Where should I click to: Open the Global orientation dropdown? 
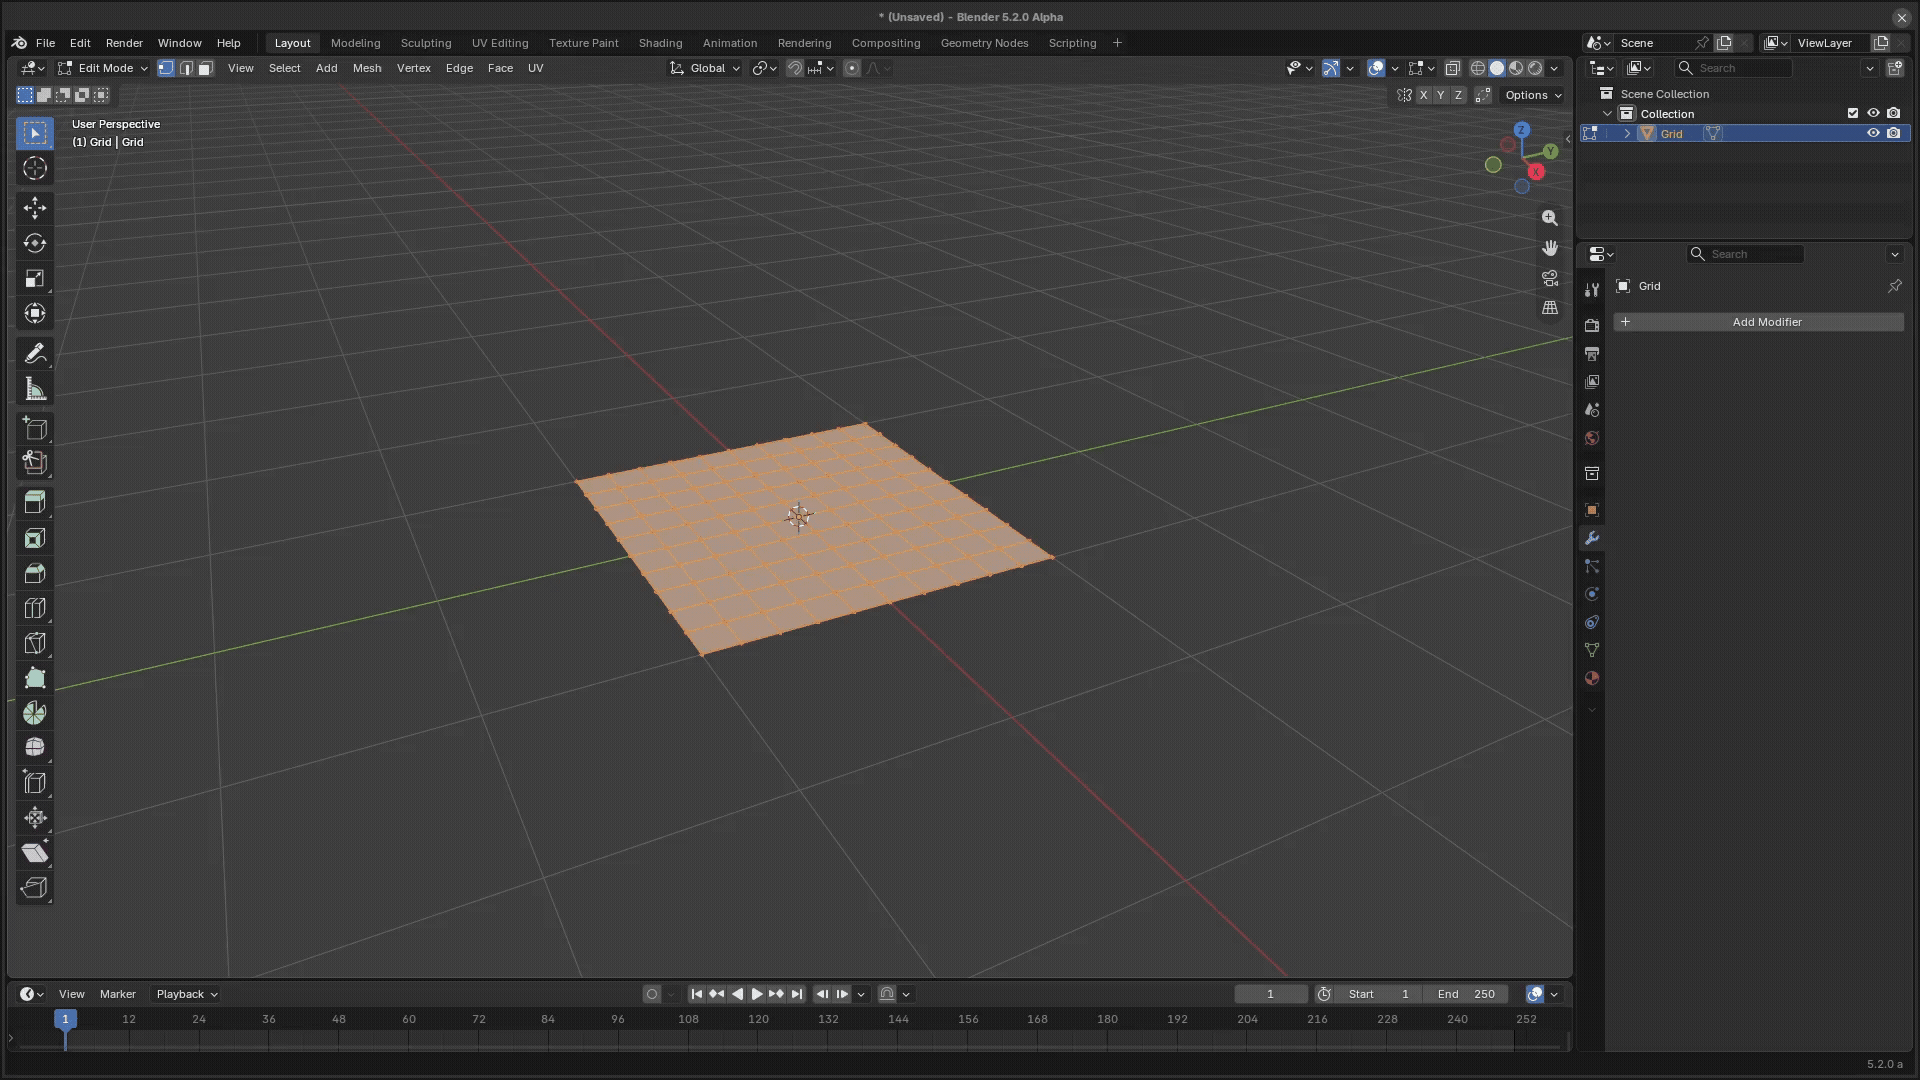tap(705, 68)
